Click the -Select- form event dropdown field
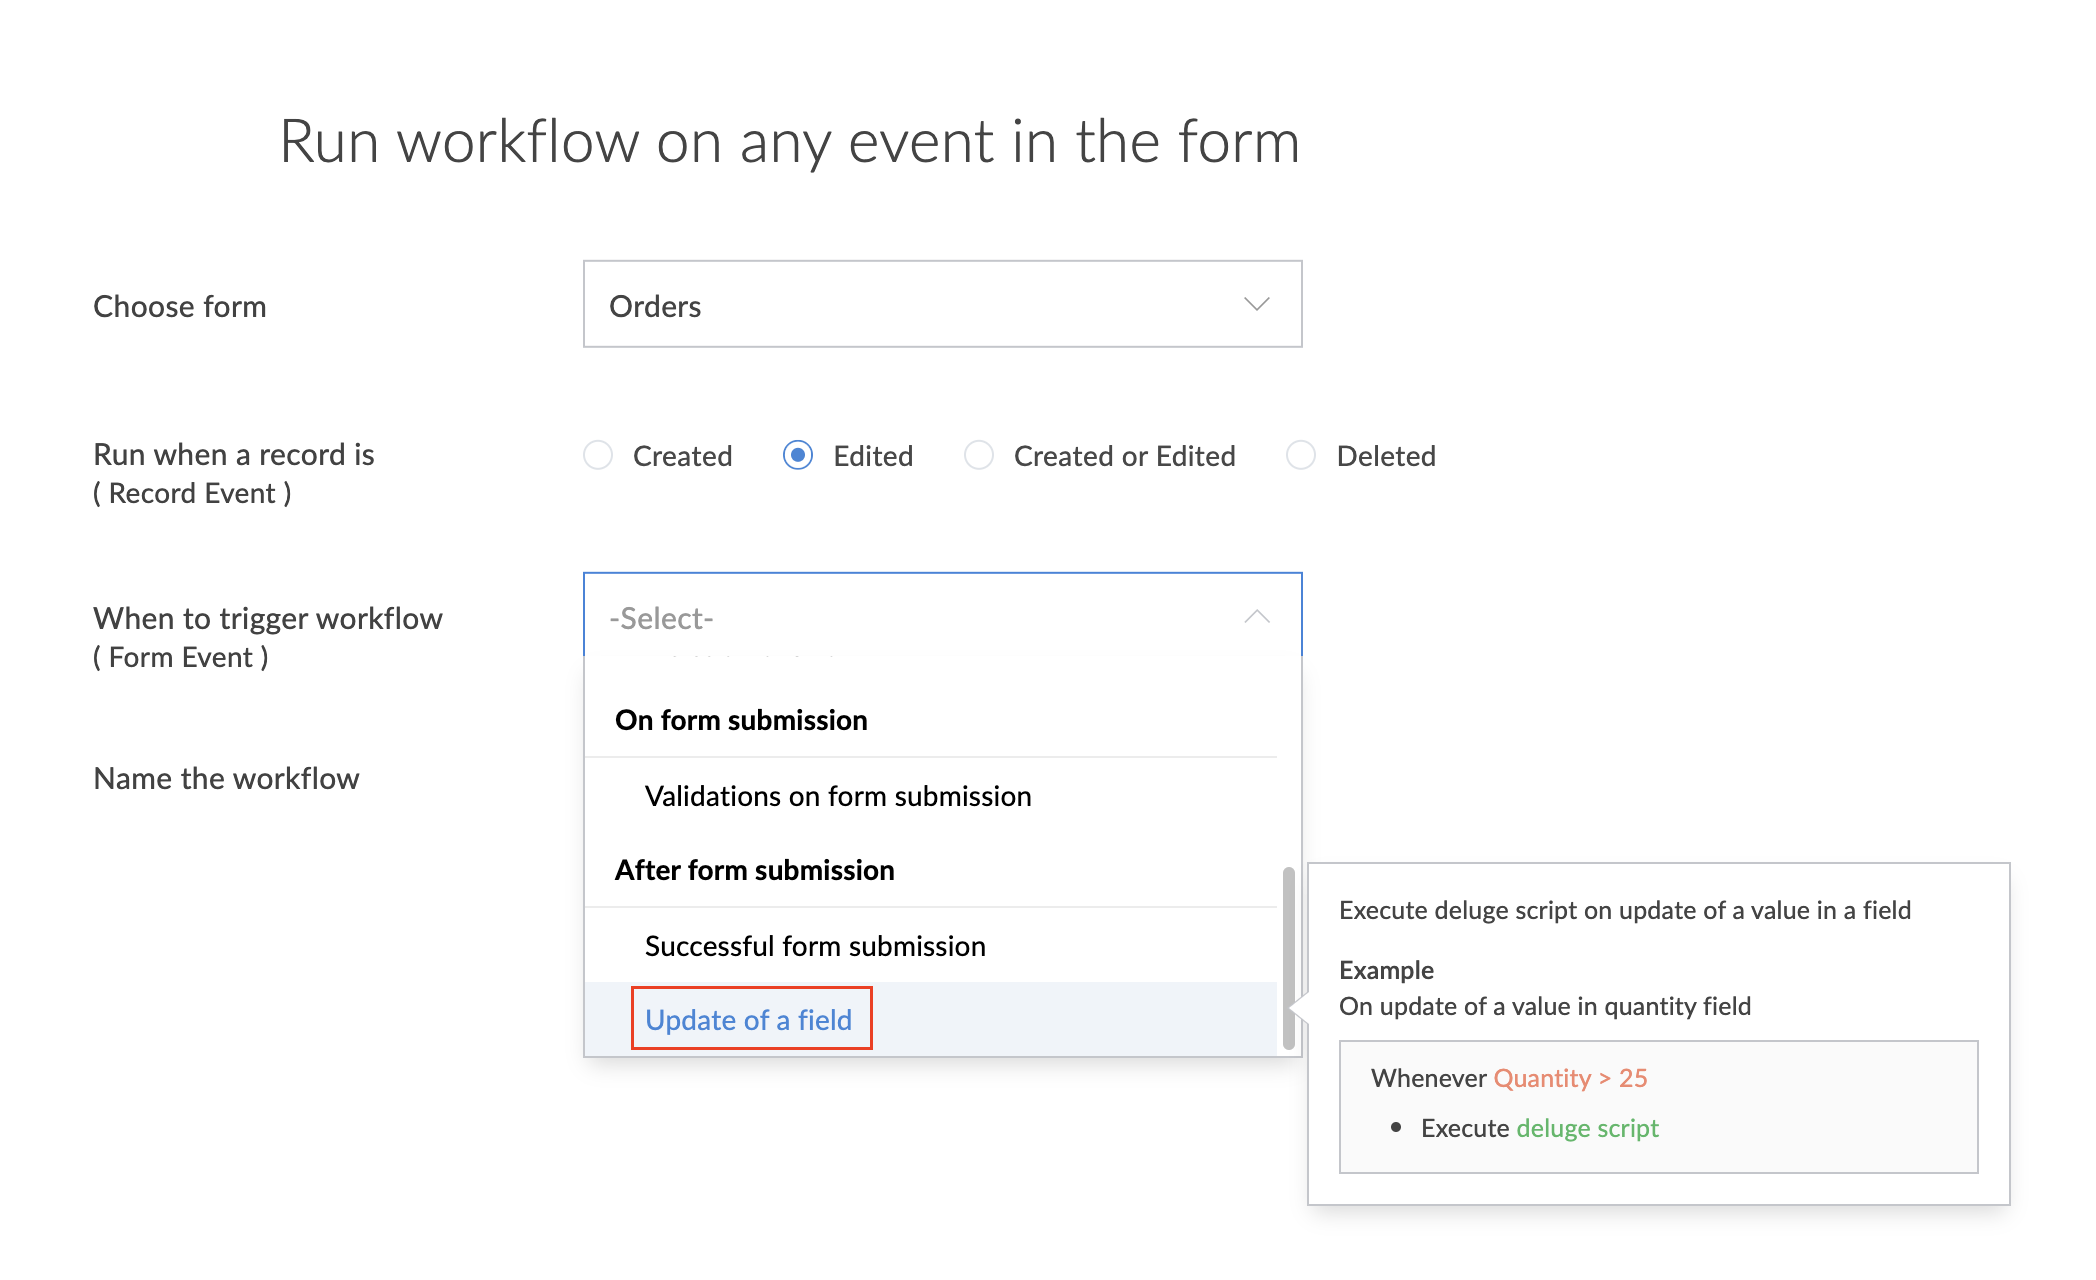Image resolution: width=2096 pixels, height=1280 pixels. tap(920, 617)
